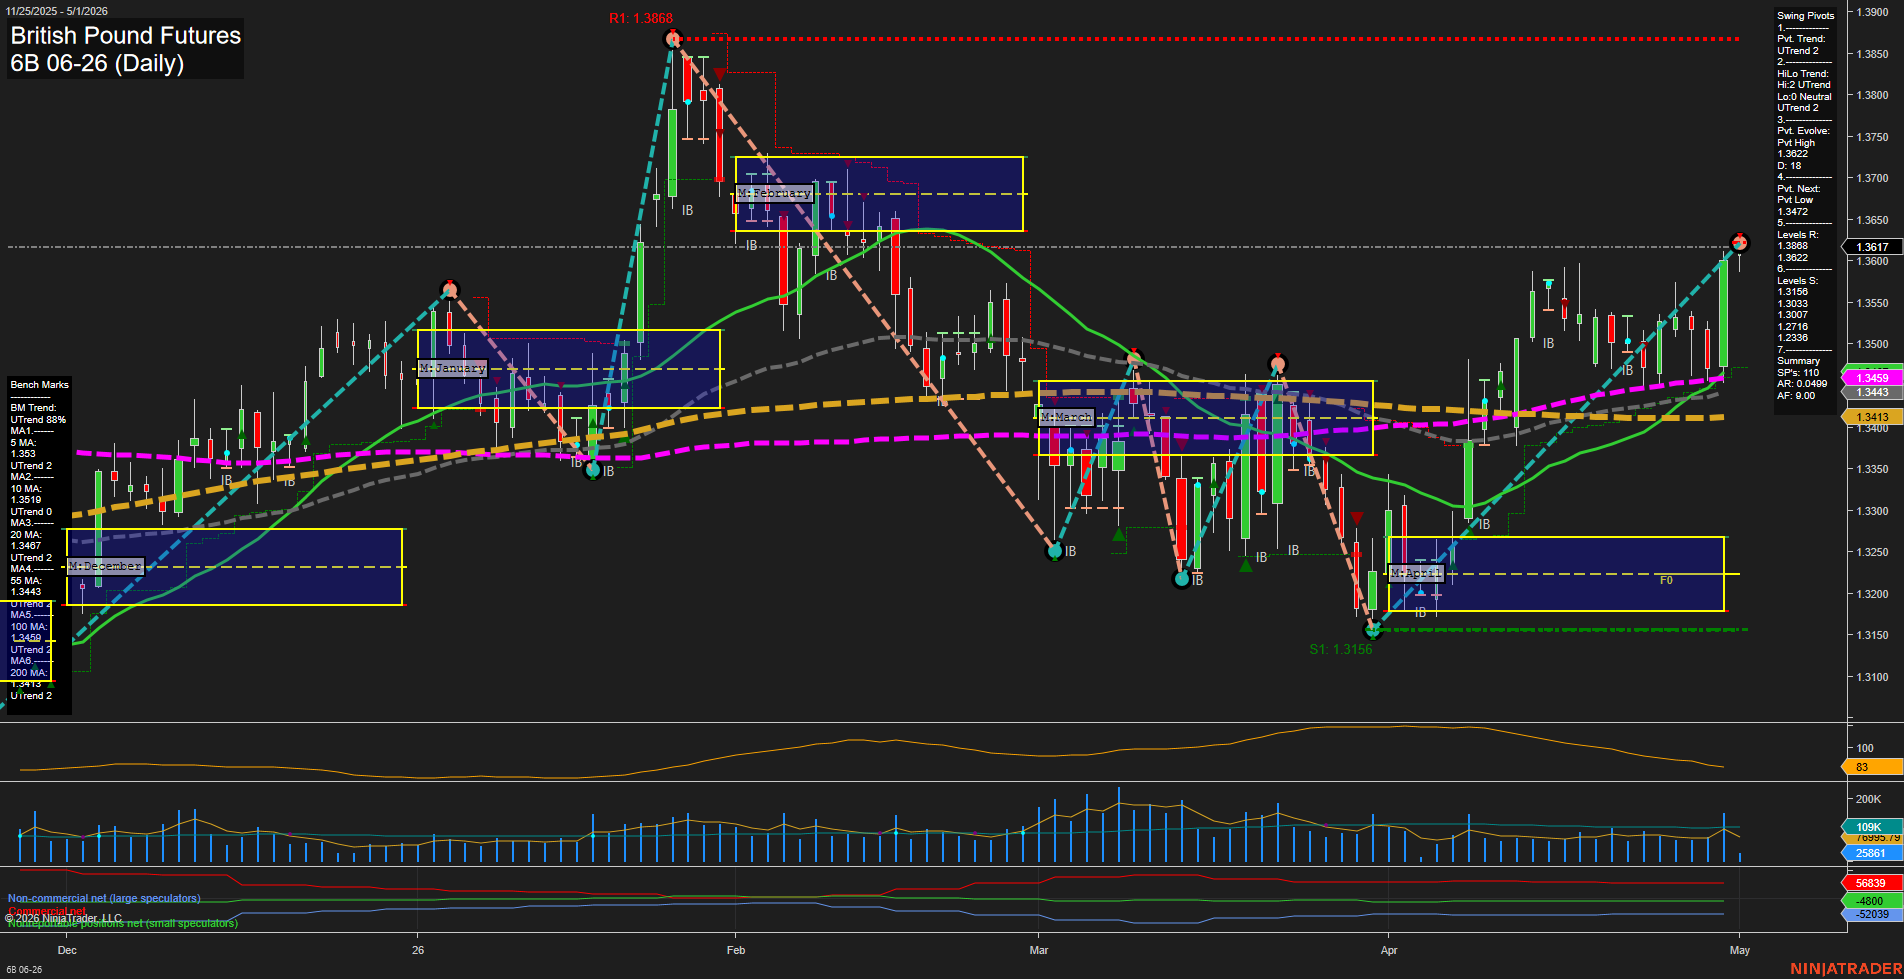Click the British Pound Futures chart title
The image size is (1904, 979).
126,36
